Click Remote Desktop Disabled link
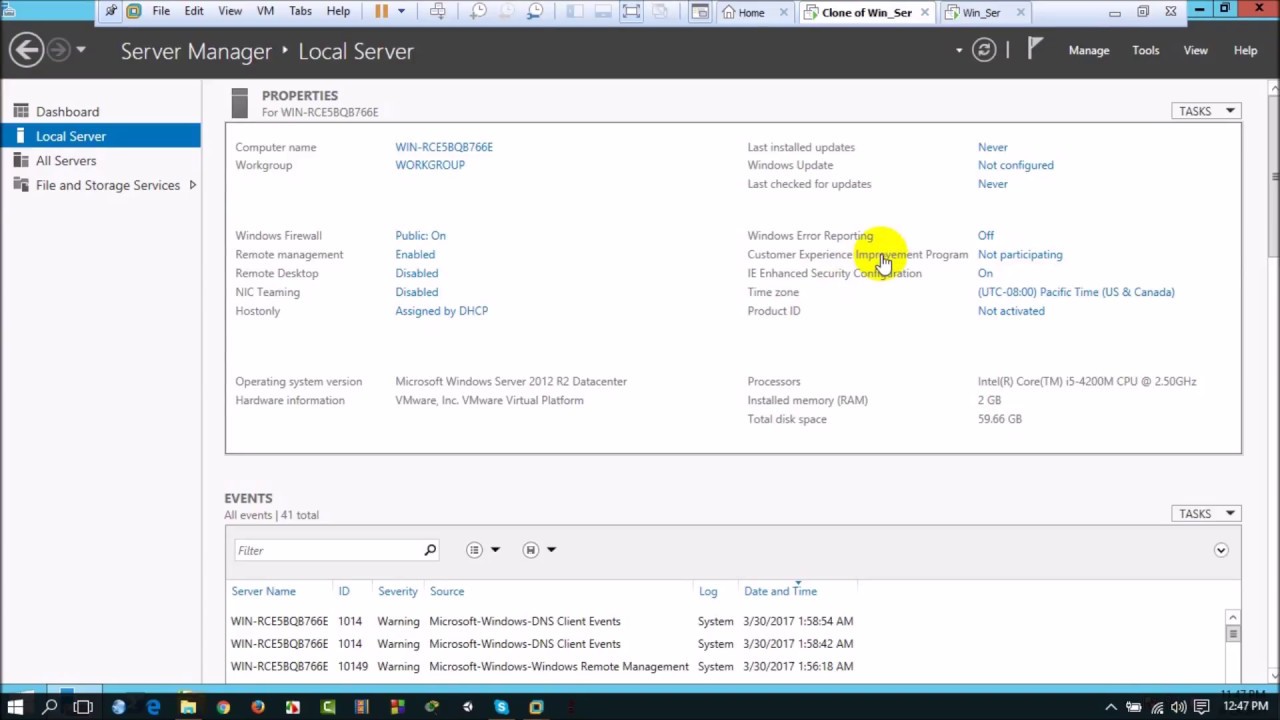Image resolution: width=1280 pixels, height=720 pixels. (x=416, y=273)
